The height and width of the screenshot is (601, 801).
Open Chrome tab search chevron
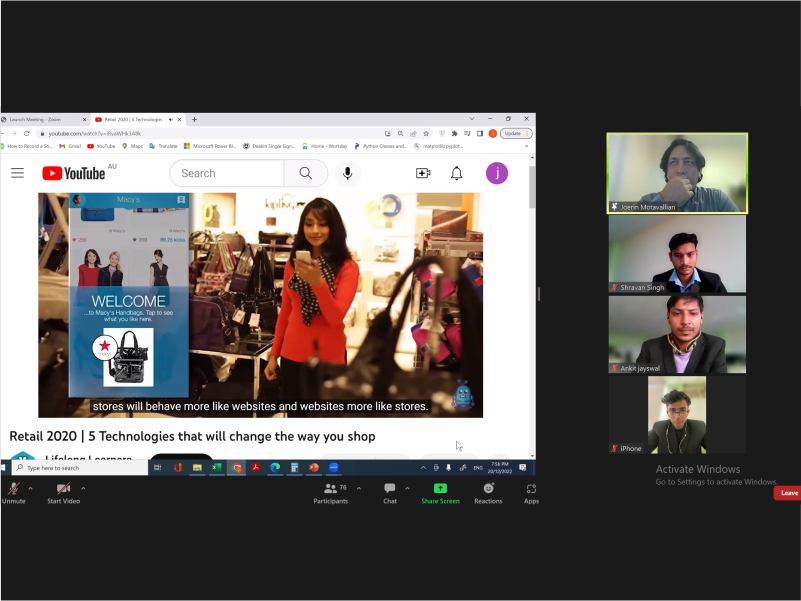(472, 119)
